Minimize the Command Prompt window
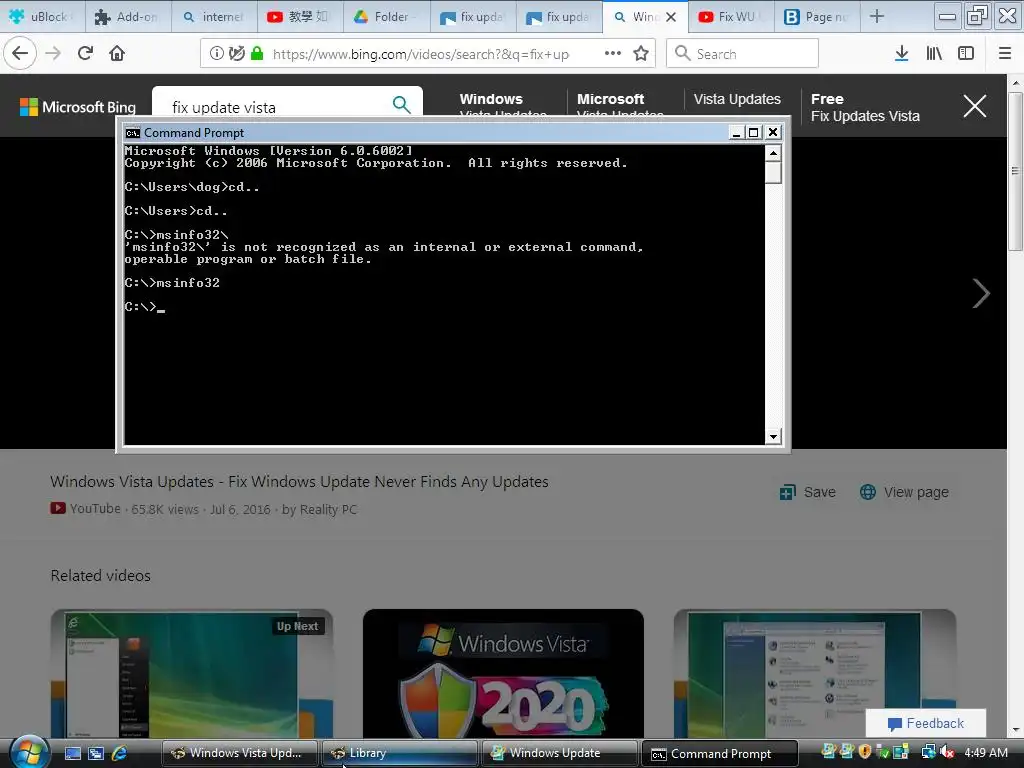Image resolution: width=1024 pixels, height=768 pixels. [x=736, y=133]
